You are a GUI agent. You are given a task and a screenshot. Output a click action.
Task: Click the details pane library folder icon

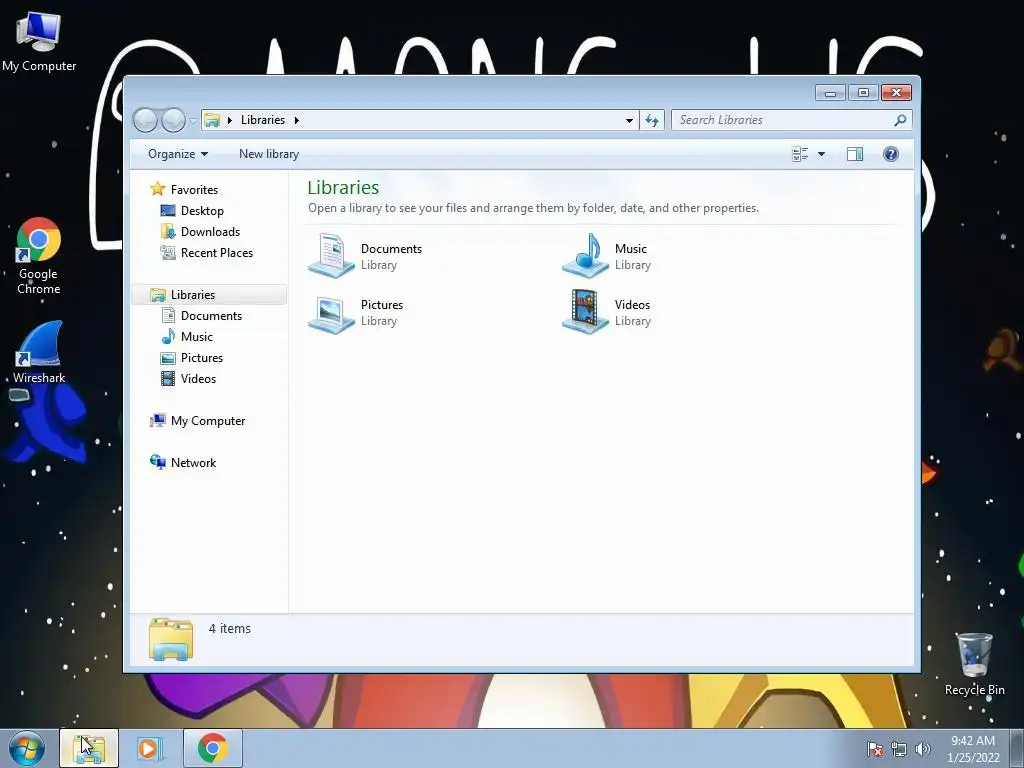(x=170, y=639)
